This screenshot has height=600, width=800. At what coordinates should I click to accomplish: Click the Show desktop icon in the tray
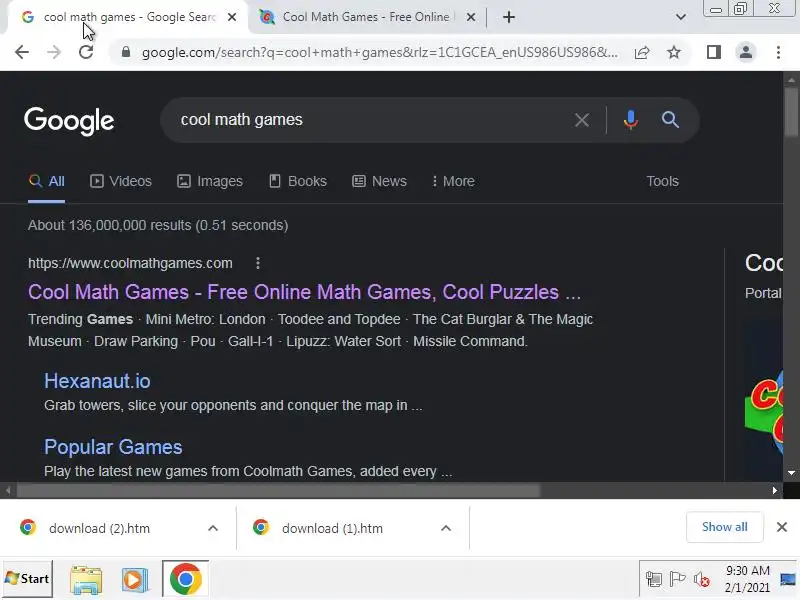pyautogui.click(x=788, y=579)
